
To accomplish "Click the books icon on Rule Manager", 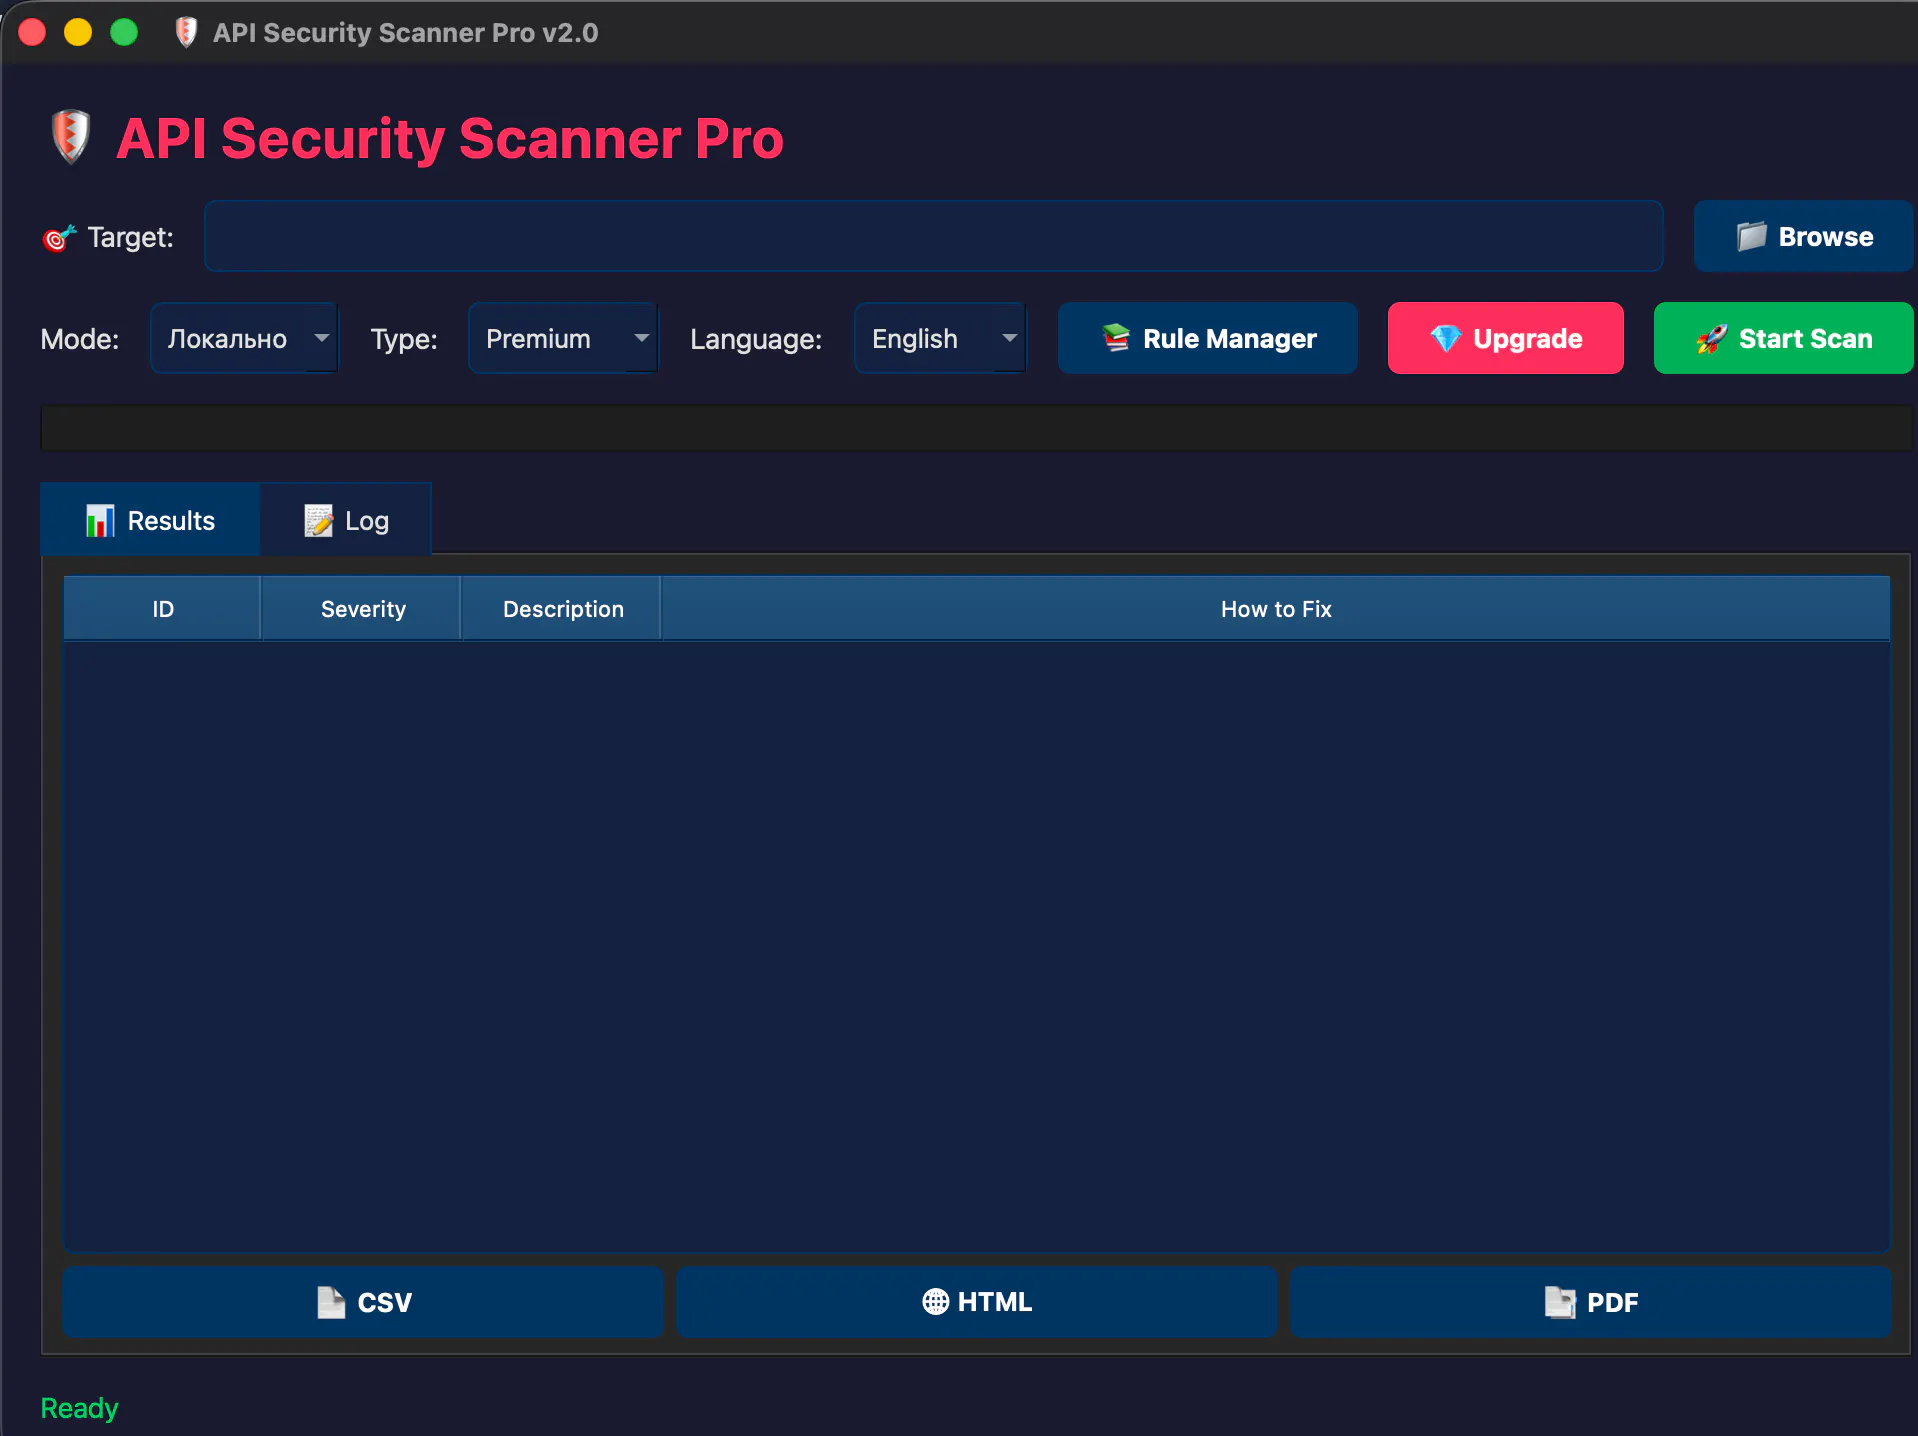I will click(1116, 338).
